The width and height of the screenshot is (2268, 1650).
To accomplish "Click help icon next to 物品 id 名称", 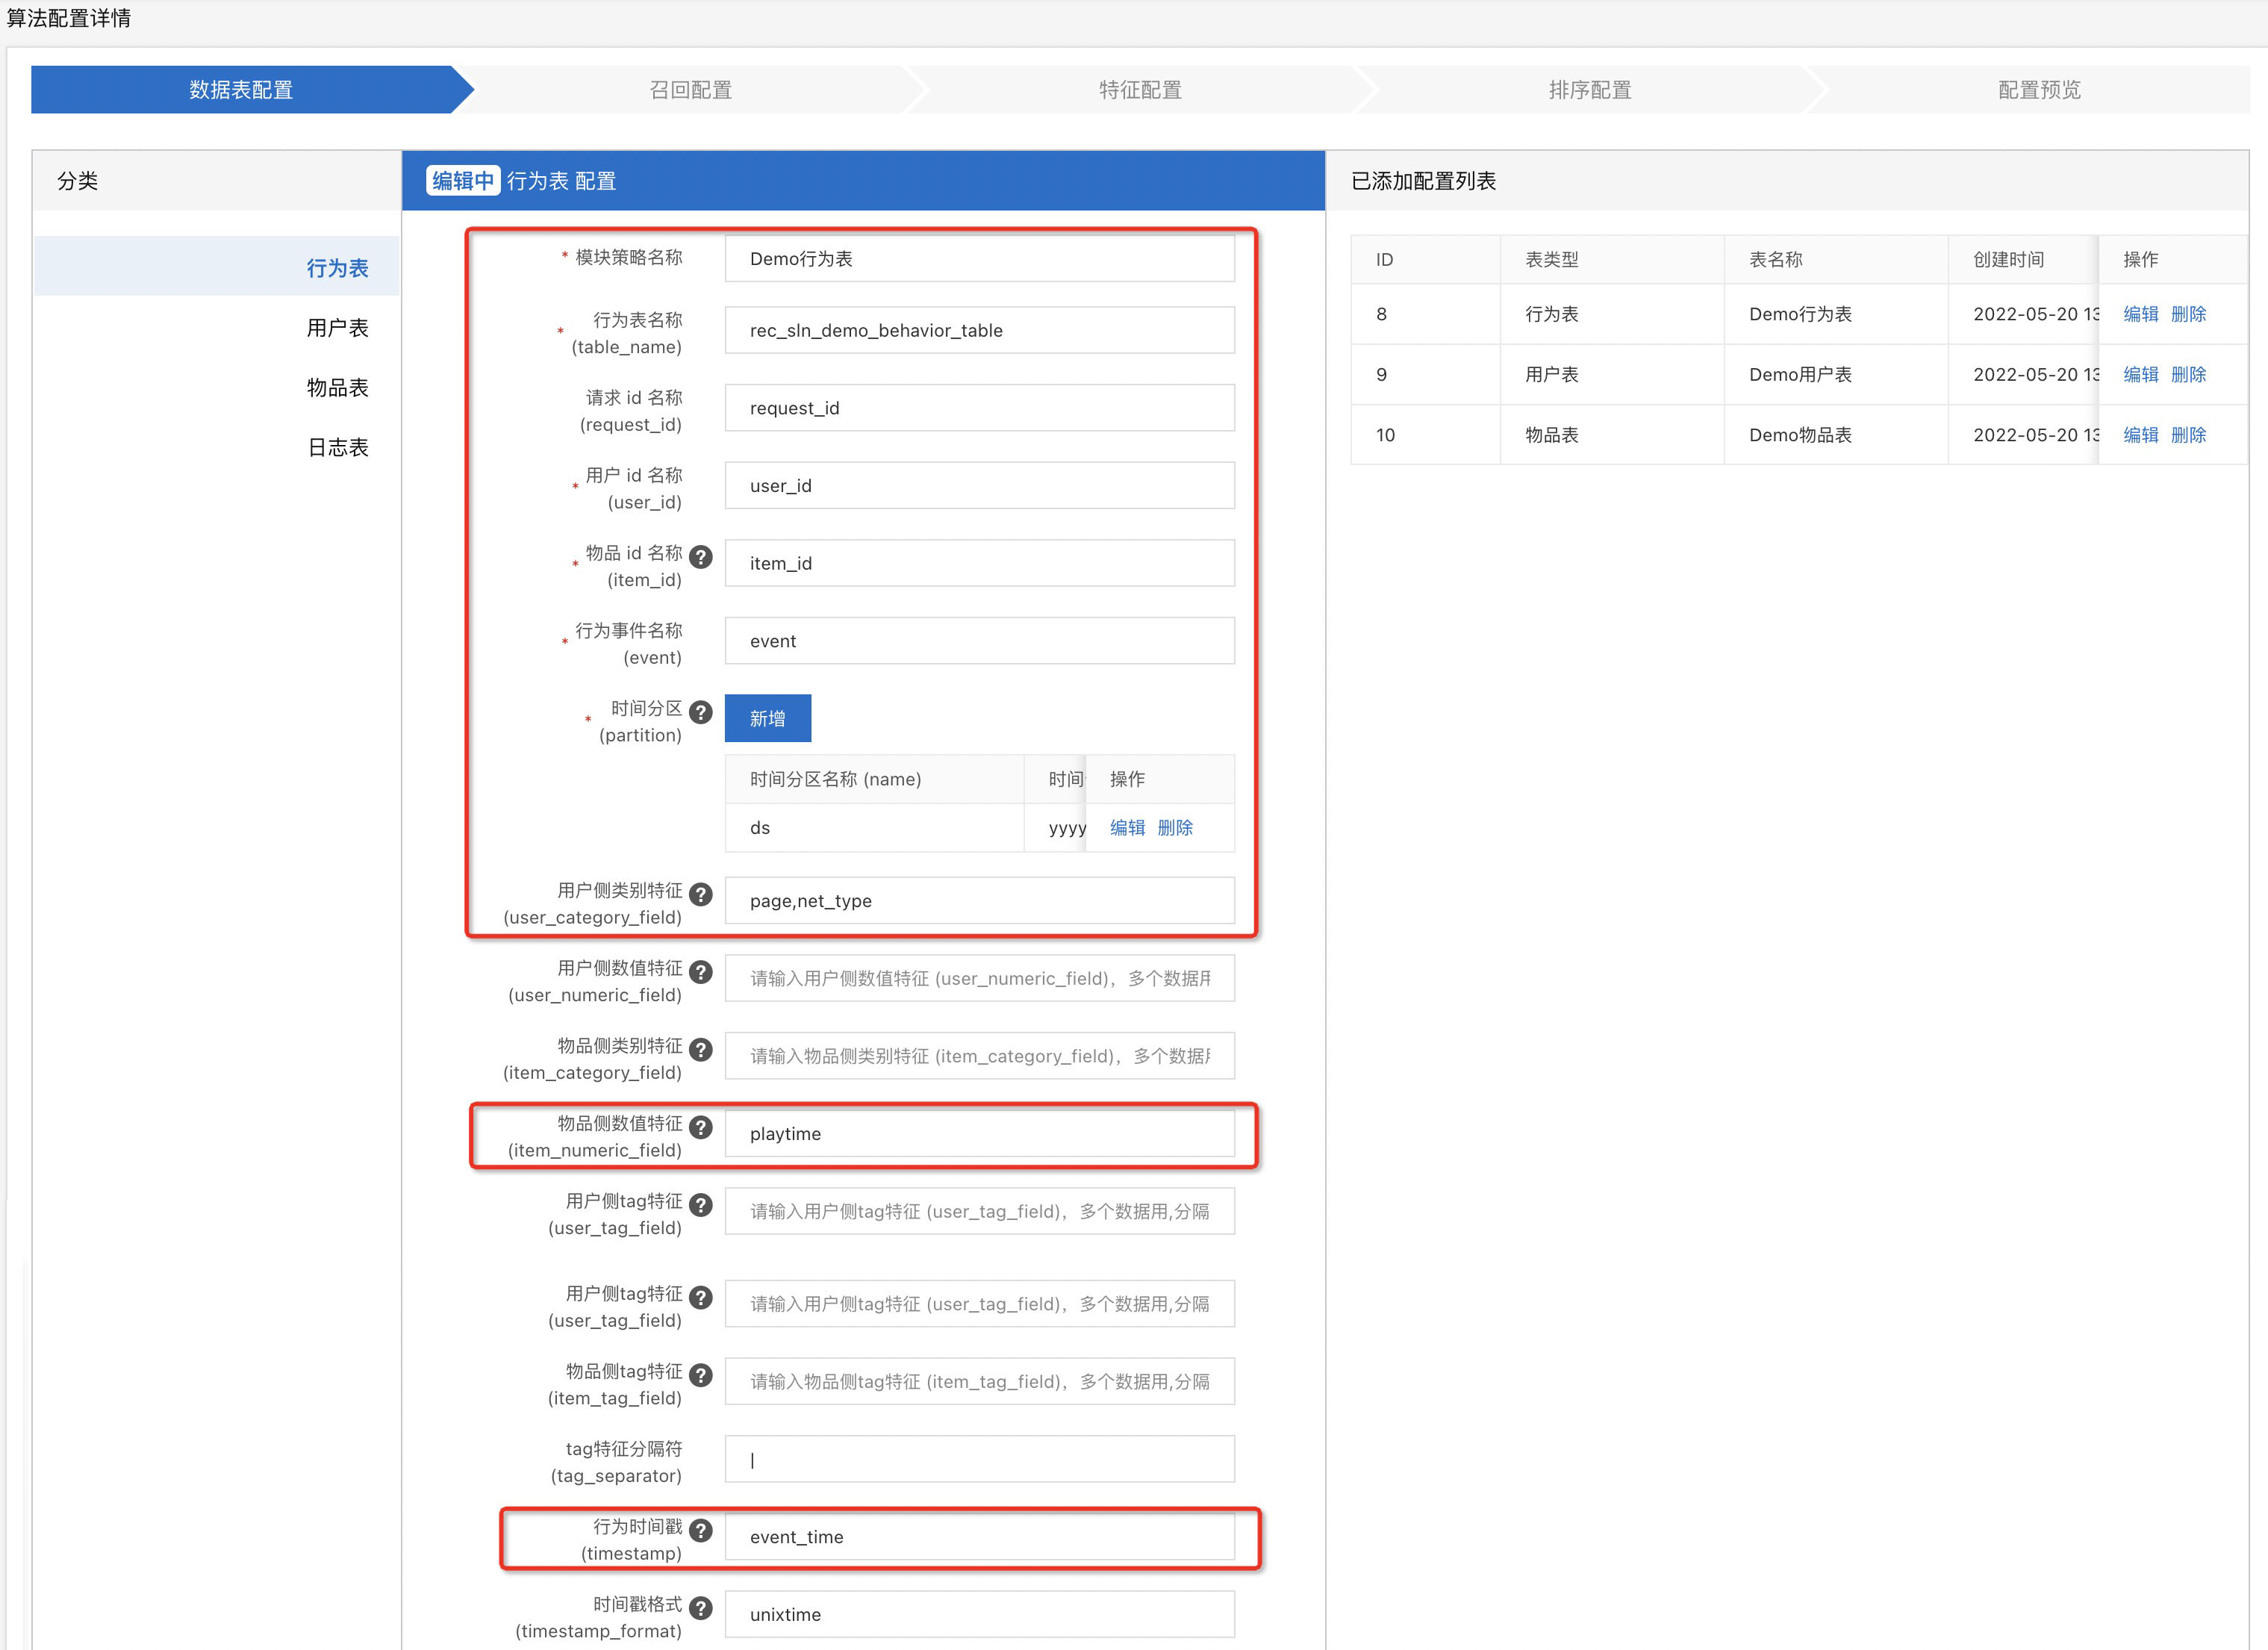I will [701, 556].
